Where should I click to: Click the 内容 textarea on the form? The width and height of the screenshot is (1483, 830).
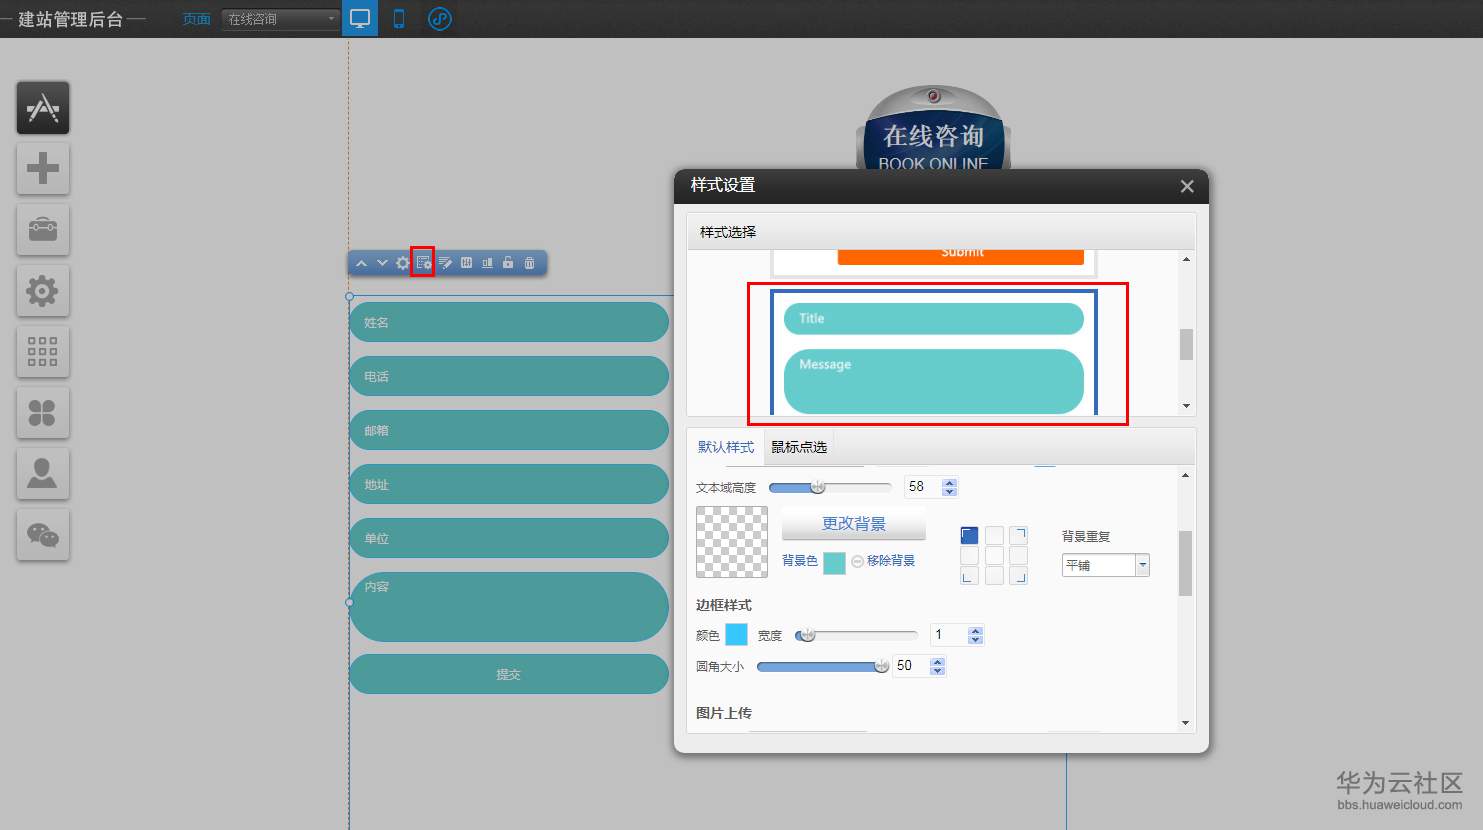coord(509,607)
